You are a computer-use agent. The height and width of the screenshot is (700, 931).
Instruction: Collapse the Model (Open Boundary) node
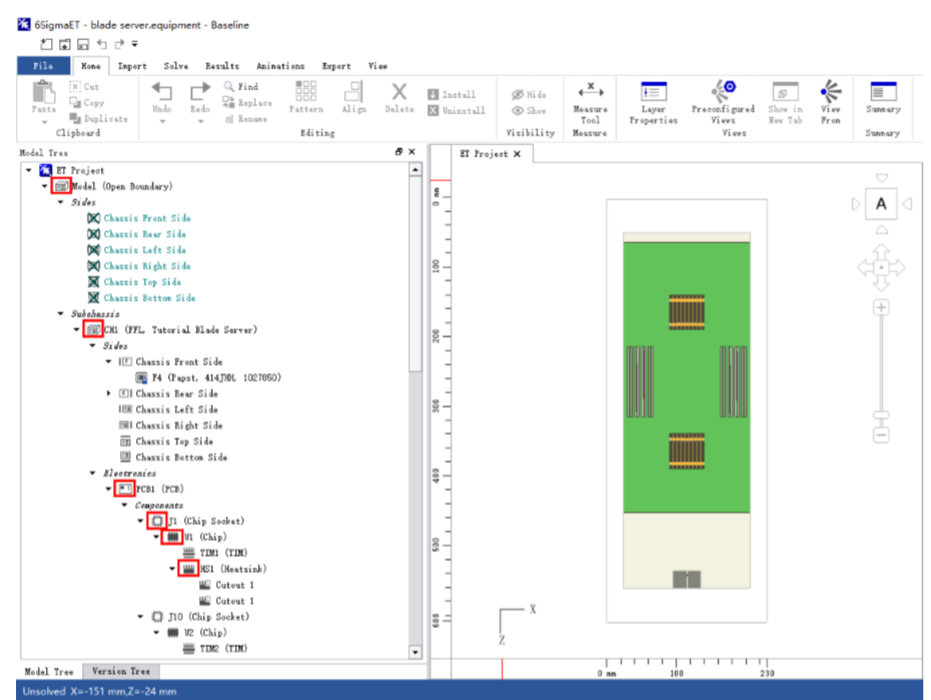(45, 186)
